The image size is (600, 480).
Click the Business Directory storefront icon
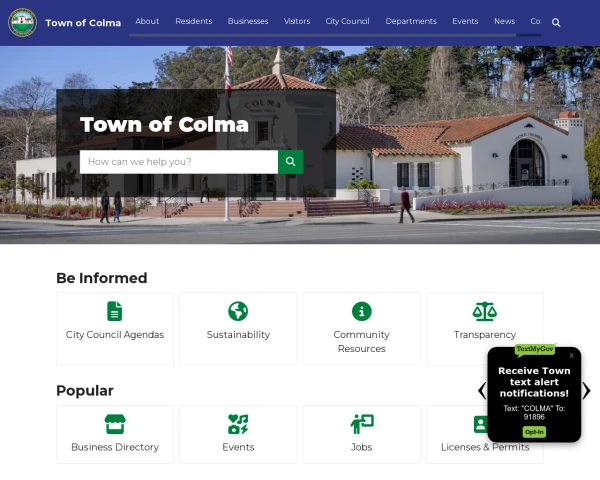pos(115,424)
